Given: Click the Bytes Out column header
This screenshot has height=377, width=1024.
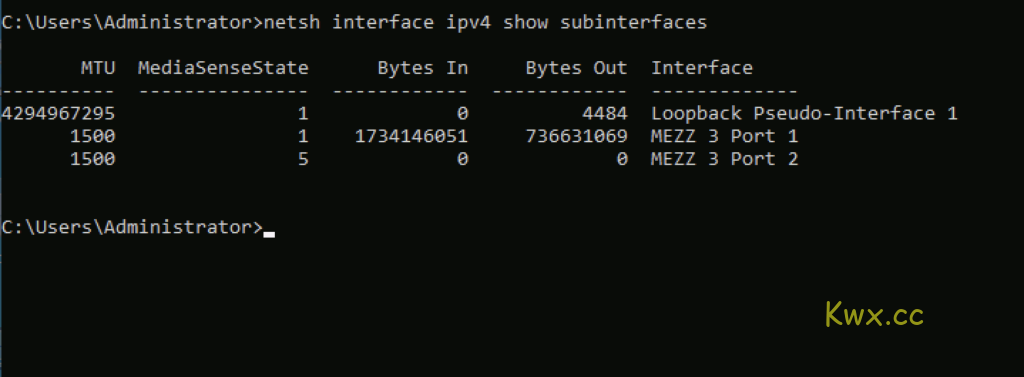Looking at the screenshot, I should click(576, 68).
